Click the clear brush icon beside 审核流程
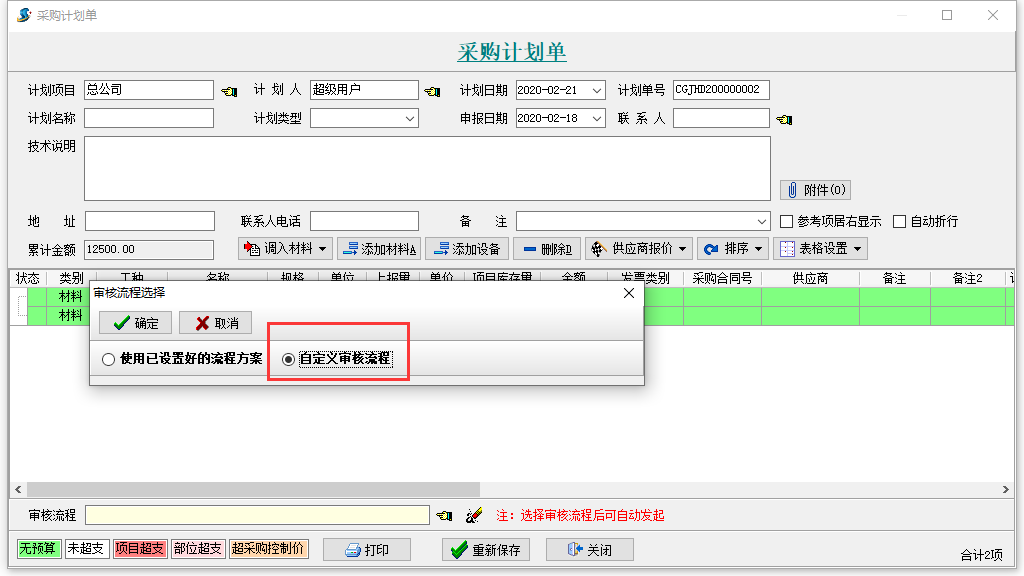 474,516
